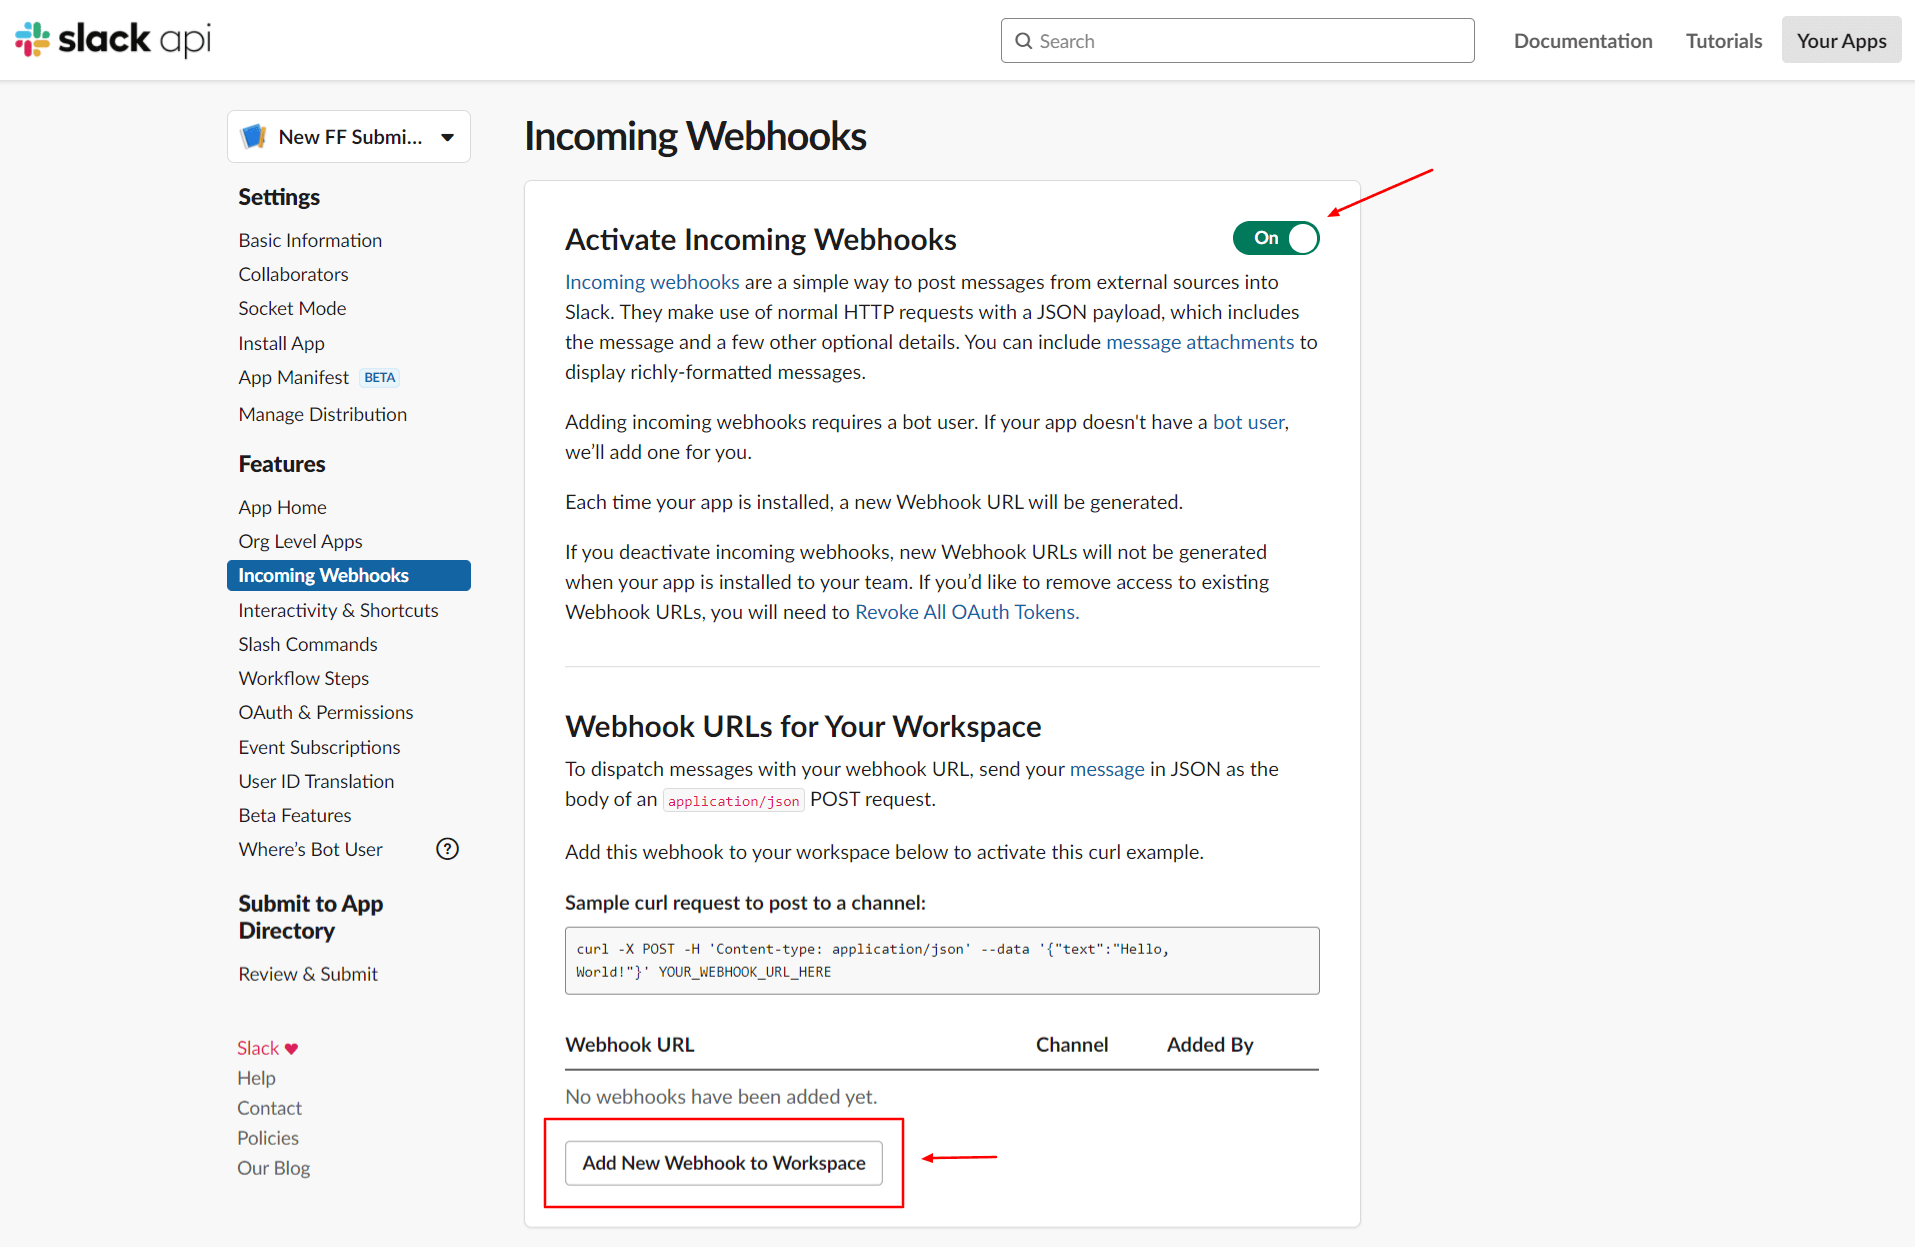Turn off Activate Incoming Webhooks

[1275, 238]
